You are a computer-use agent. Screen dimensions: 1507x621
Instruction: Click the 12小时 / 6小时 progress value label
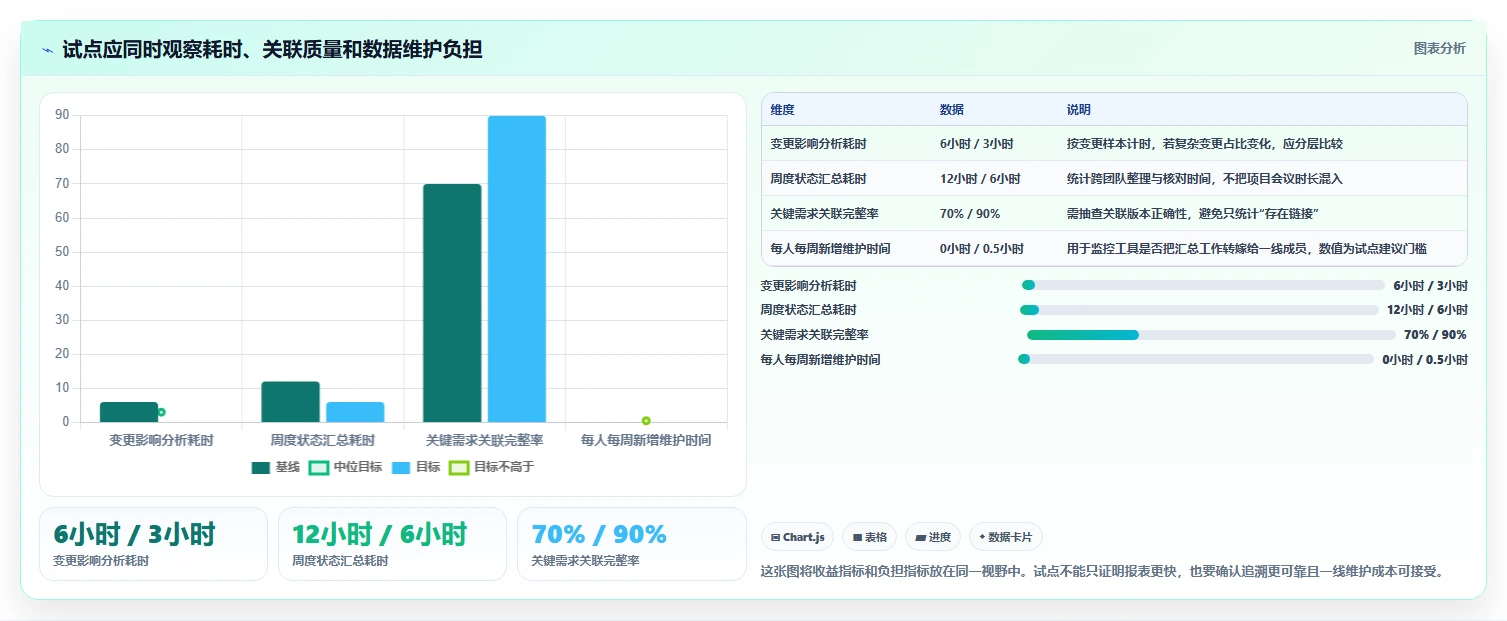1427,310
